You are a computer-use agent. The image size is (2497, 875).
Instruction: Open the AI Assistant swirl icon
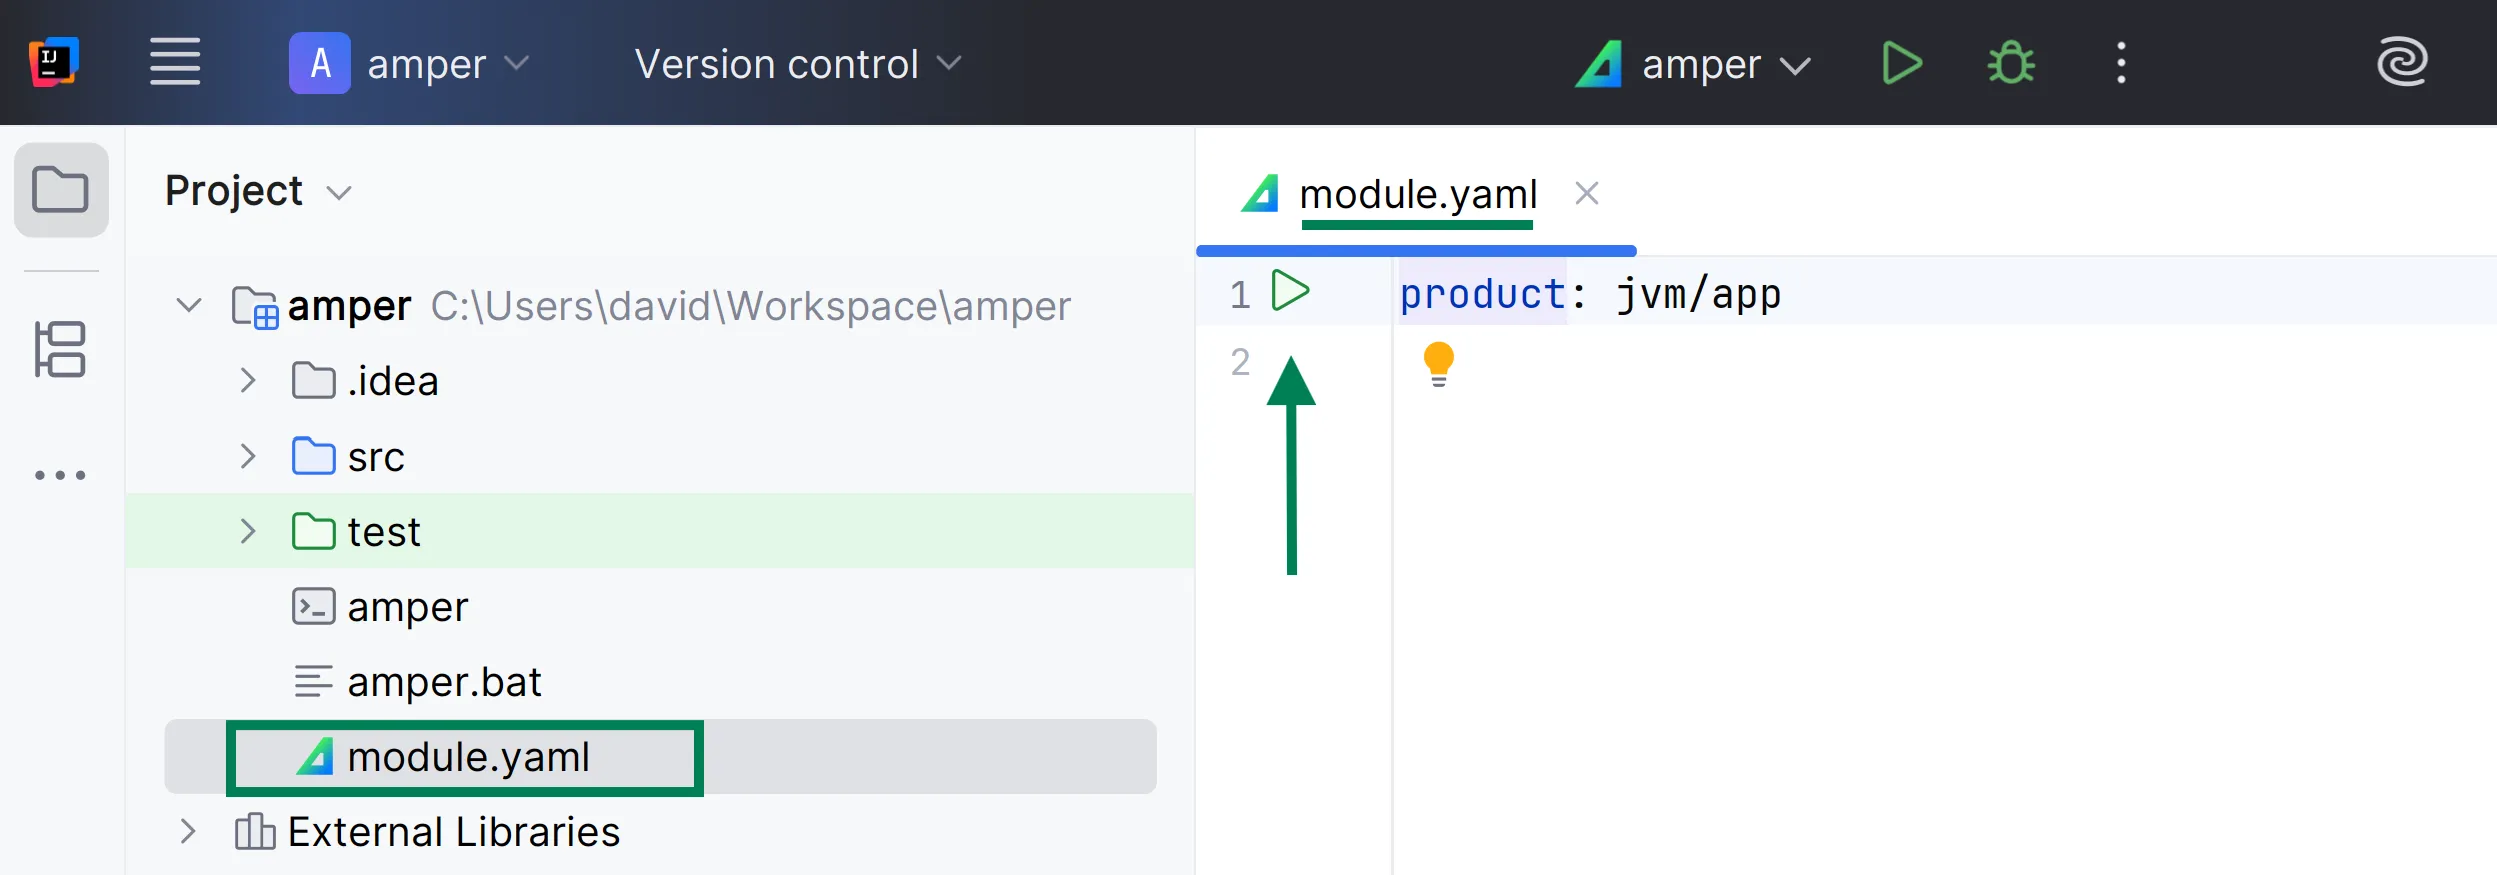pyautogui.click(x=2402, y=62)
